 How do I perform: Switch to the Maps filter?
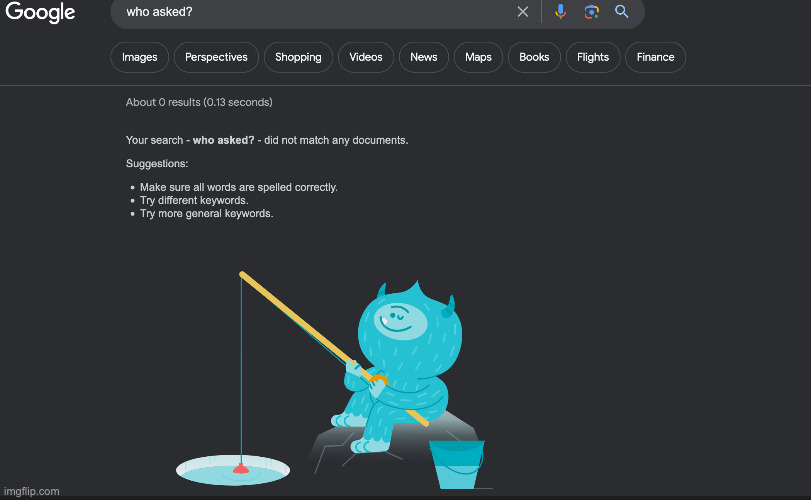[x=478, y=57]
